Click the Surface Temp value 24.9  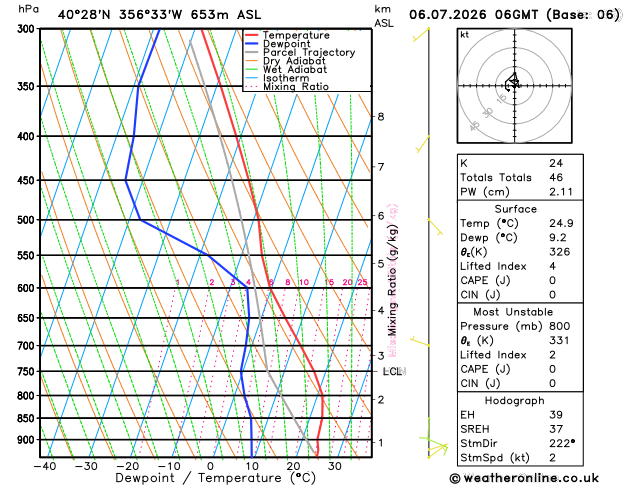(x=561, y=223)
